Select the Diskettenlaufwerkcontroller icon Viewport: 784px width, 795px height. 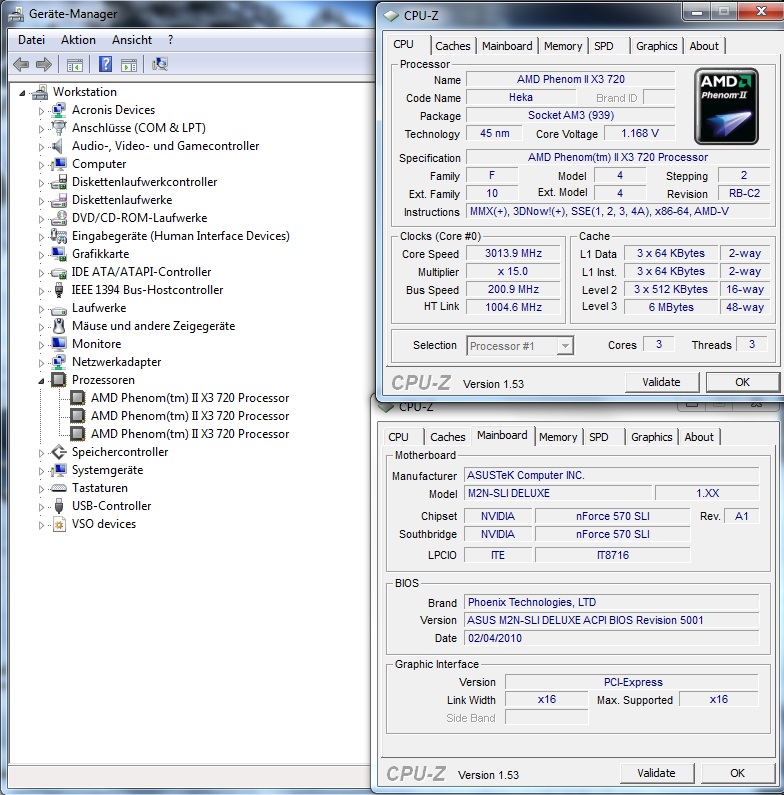pos(59,182)
